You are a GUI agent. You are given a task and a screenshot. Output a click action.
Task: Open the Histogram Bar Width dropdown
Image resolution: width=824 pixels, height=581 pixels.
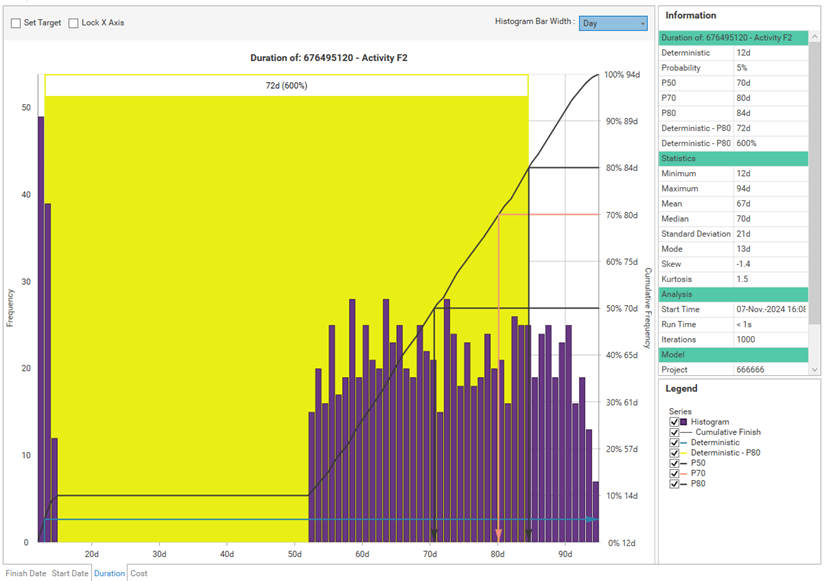[613, 23]
